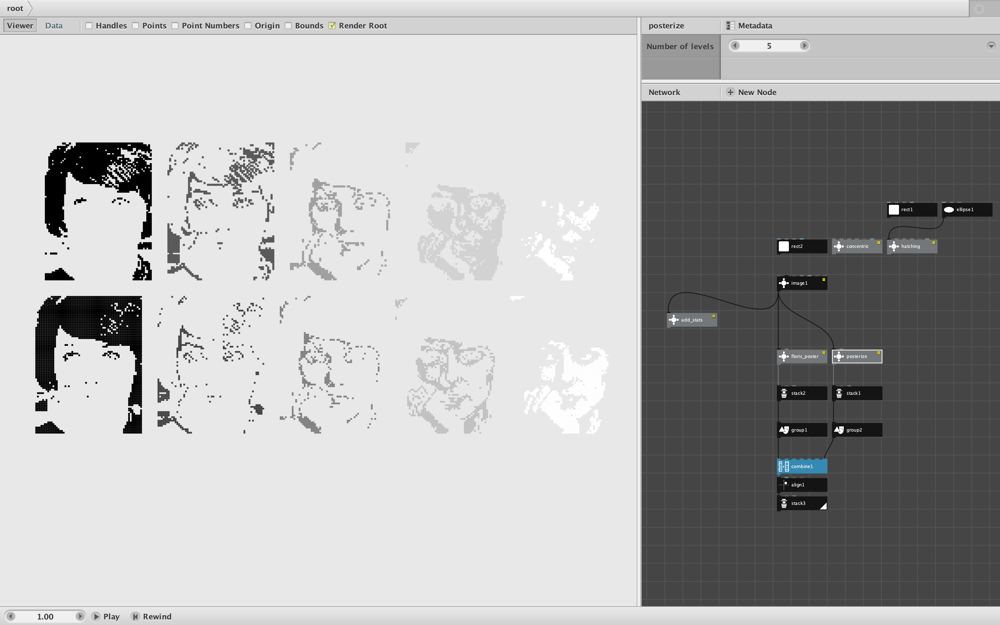Enable the Point Numbers checkbox

tap(175, 26)
